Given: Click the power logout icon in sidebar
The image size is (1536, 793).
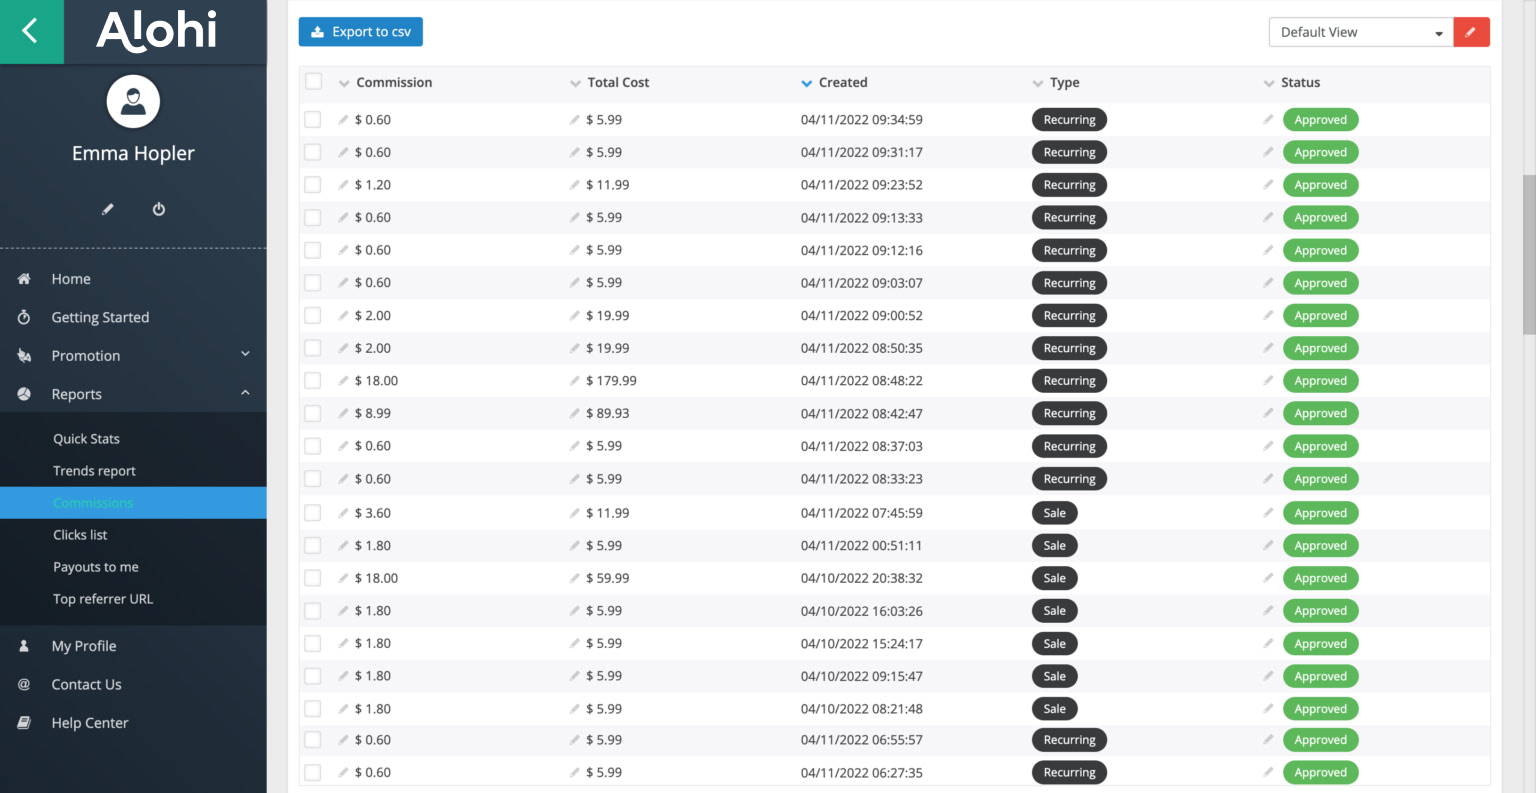Looking at the screenshot, I should 159,209.
